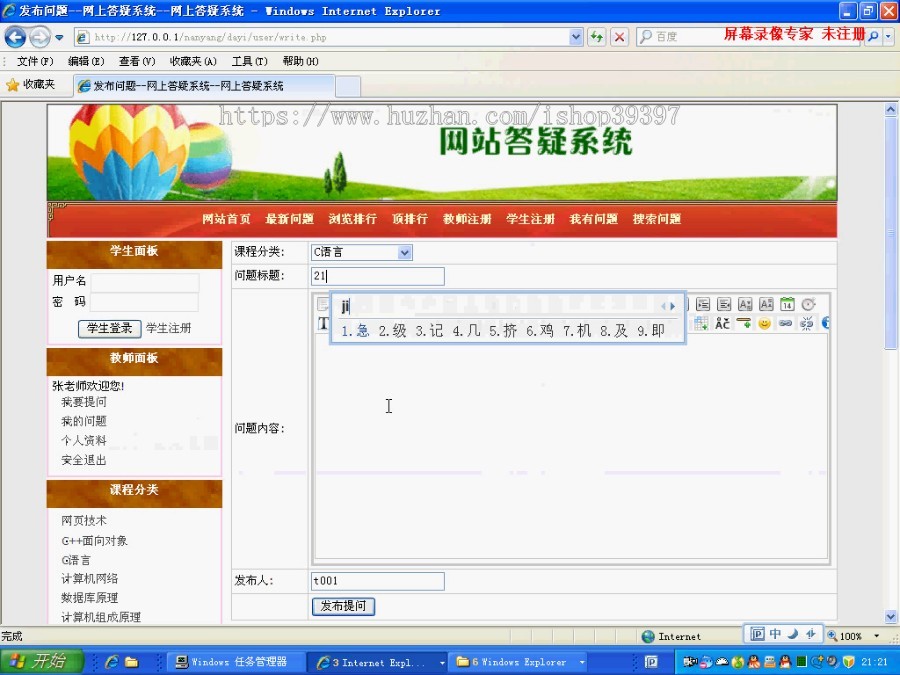900x675 pixels.
Task: Open 最新问题 in navigation bar
Action: tap(289, 219)
